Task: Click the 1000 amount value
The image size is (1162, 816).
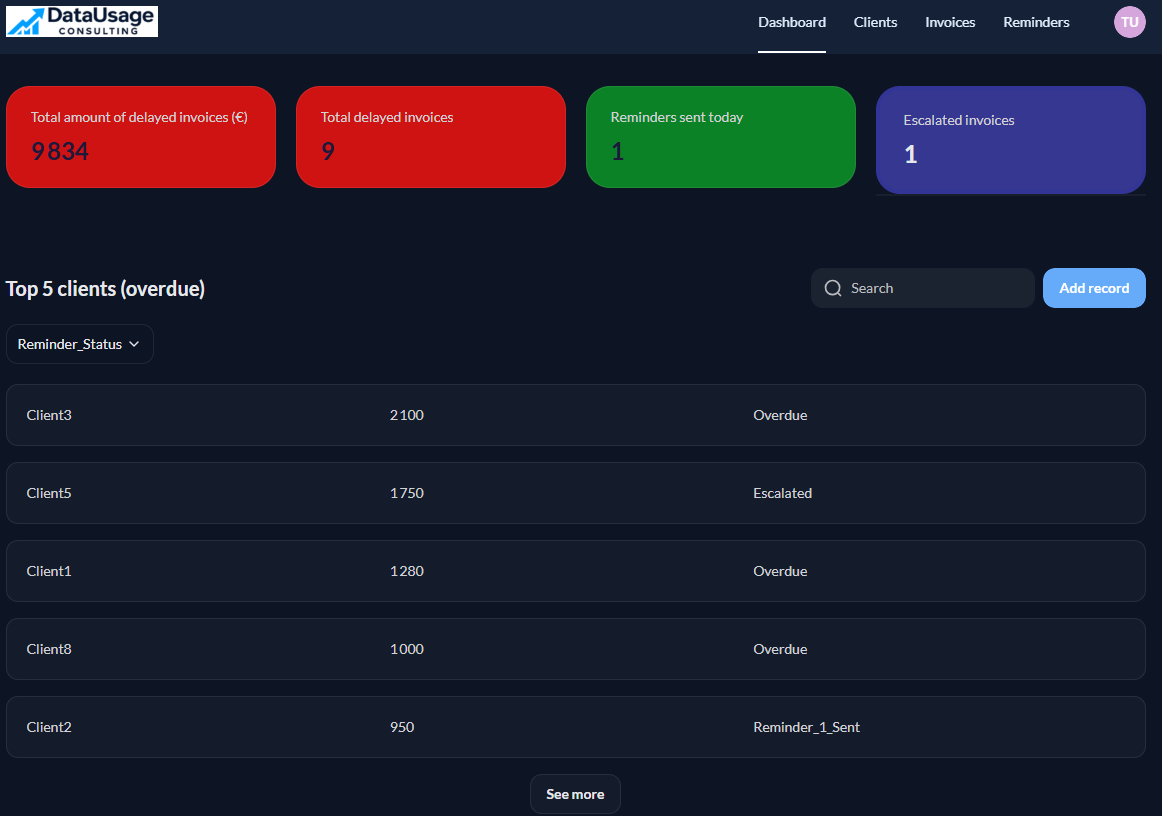Action: click(407, 649)
